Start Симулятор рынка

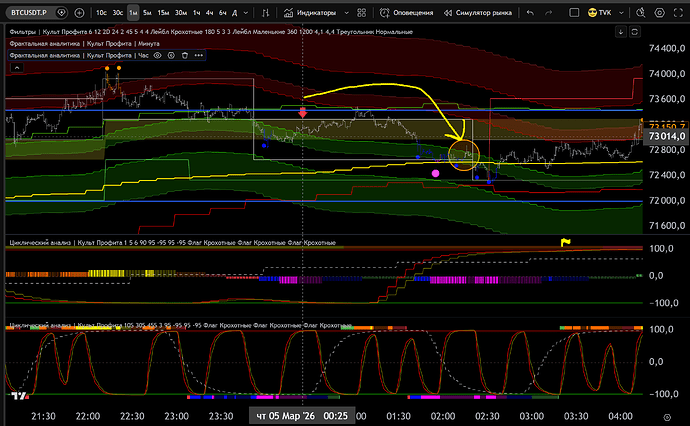(482, 12)
